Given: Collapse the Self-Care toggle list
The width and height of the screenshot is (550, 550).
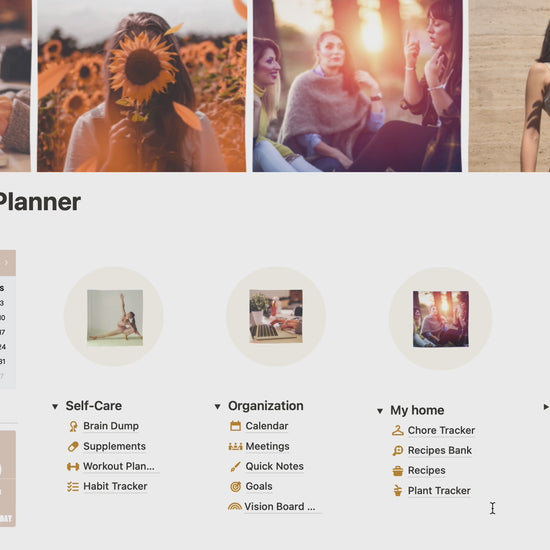Looking at the screenshot, I should coord(55,407).
